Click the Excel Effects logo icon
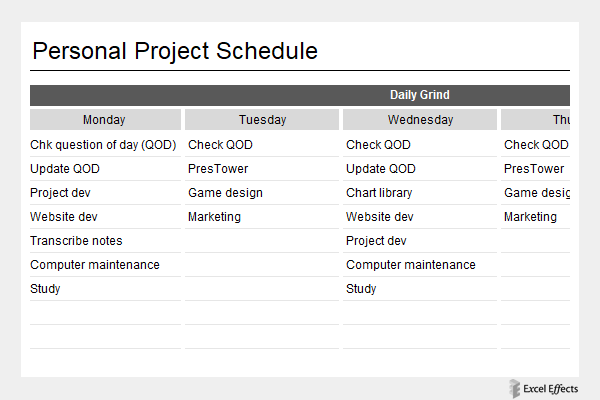This screenshot has width=600, height=400. (x=514, y=388)
